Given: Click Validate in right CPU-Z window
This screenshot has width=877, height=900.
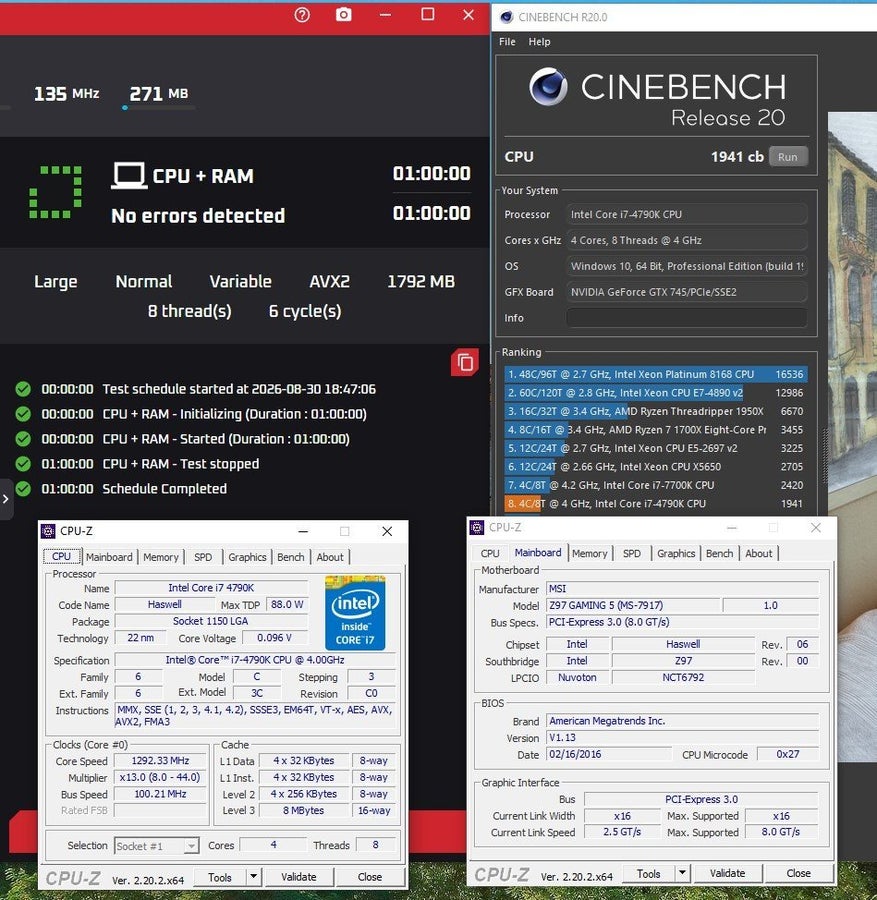Looking at the screenshot, I should point(727,874).
